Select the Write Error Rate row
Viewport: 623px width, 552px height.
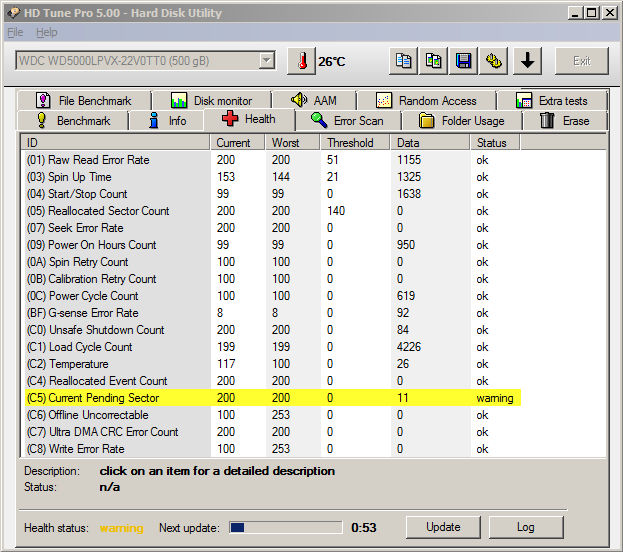(x=273, y=449)
